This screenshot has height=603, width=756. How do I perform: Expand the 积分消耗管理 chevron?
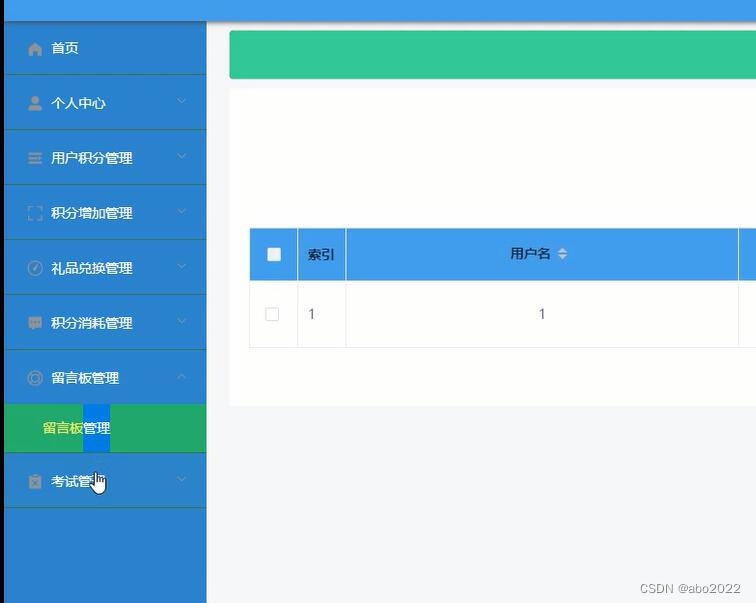pos(181,321)
